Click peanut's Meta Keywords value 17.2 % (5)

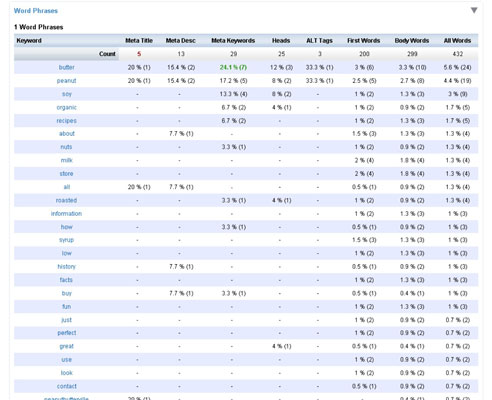233,81
